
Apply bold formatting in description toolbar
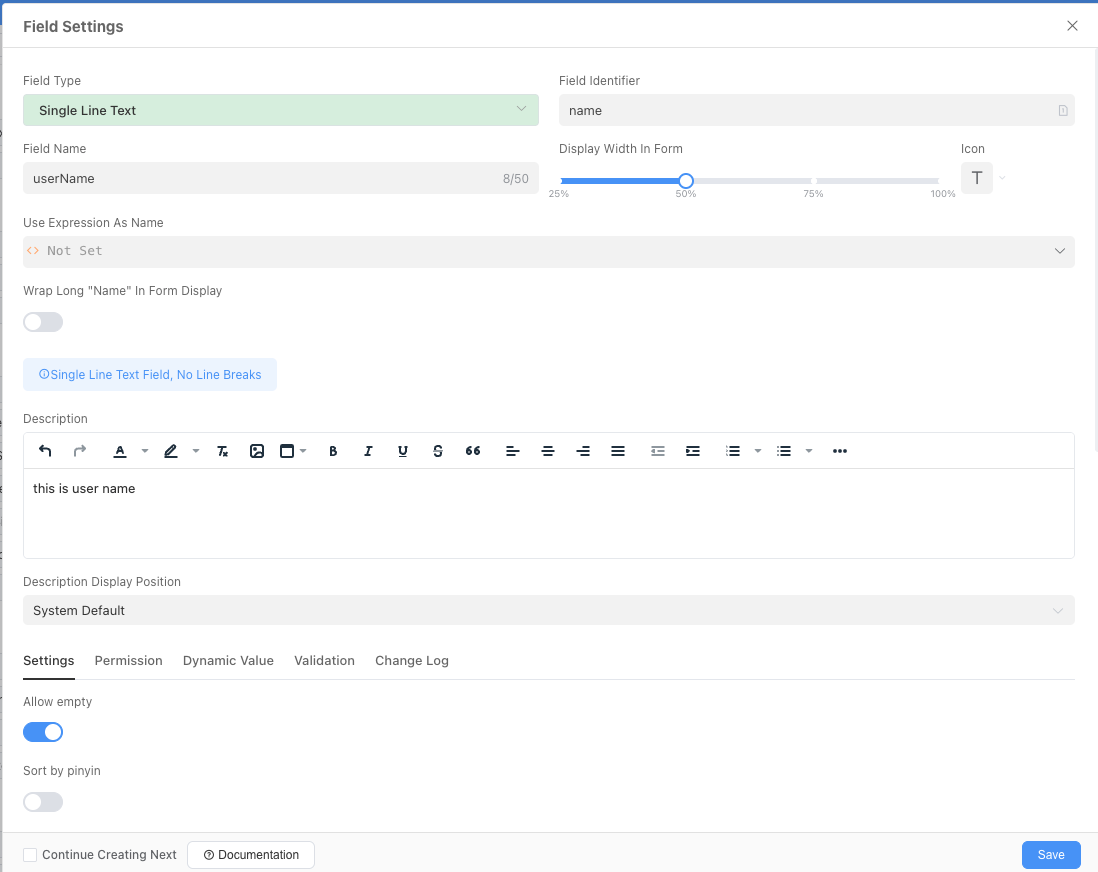click(x=333, y=451)
